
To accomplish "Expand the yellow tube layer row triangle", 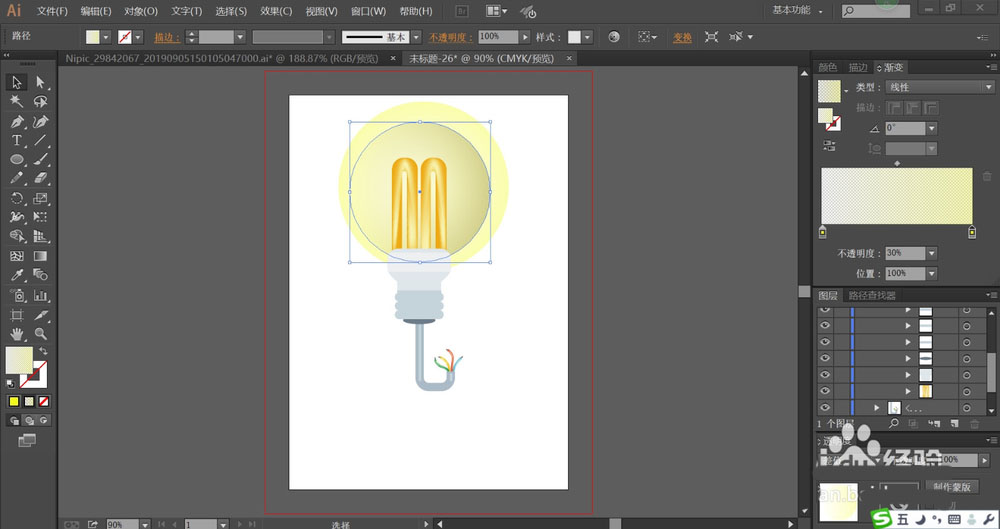I will click(x=908, y=391).
